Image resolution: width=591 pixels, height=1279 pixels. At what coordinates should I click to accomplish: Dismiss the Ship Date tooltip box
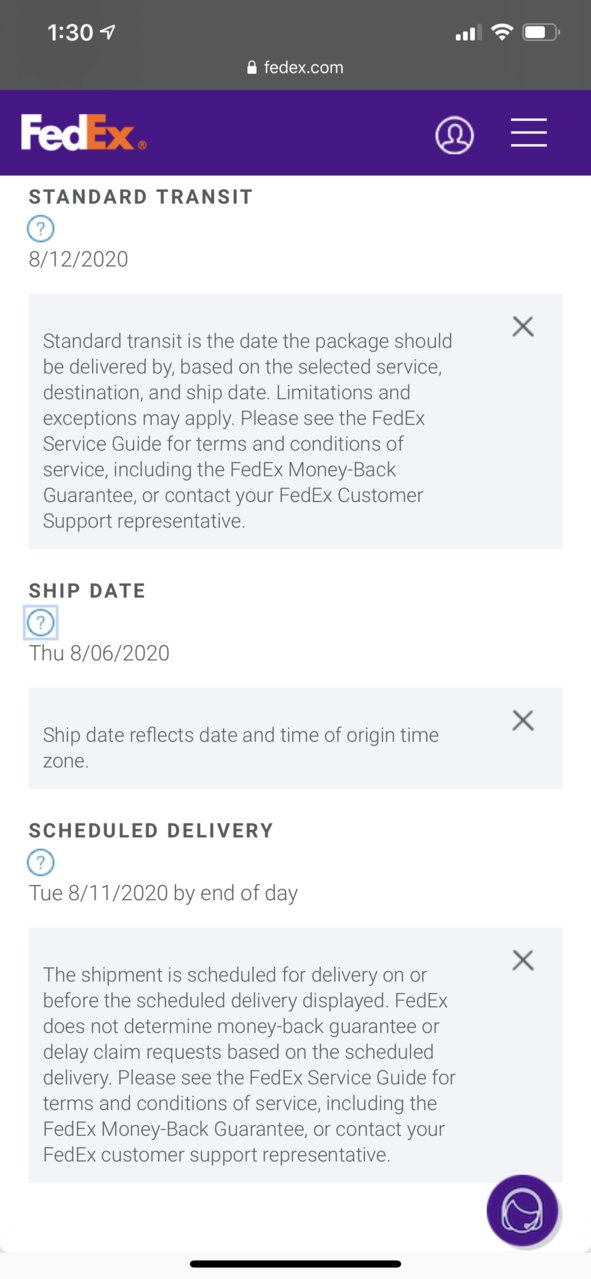coord(523,720)
